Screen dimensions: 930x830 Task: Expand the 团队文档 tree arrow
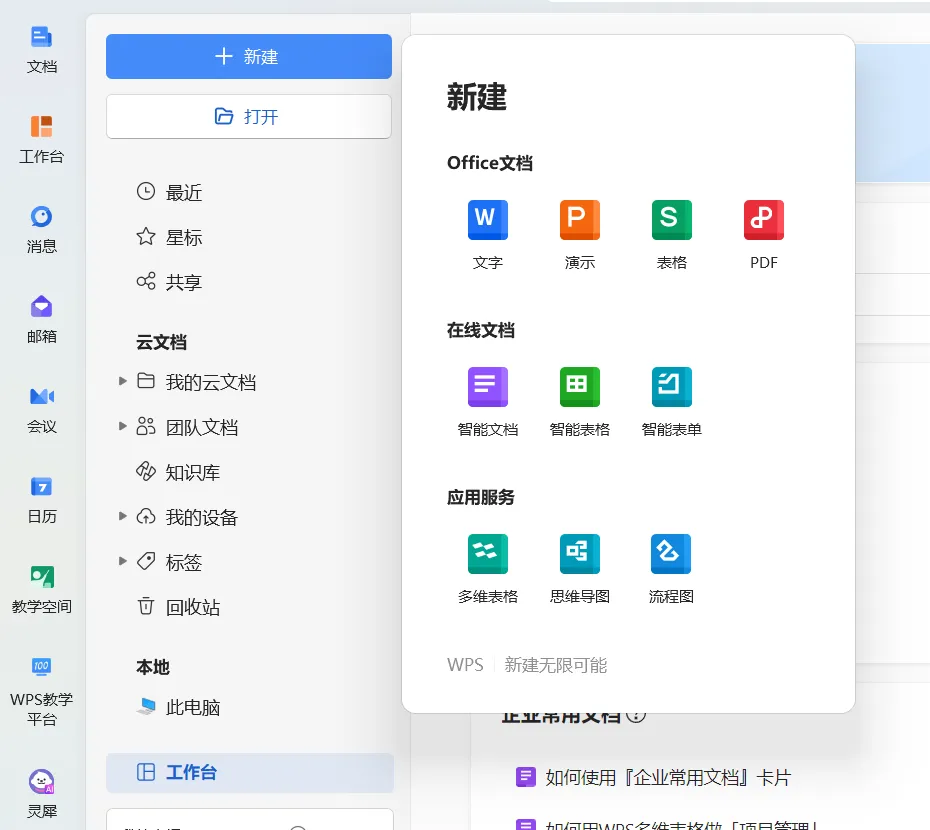coord(122,427)
